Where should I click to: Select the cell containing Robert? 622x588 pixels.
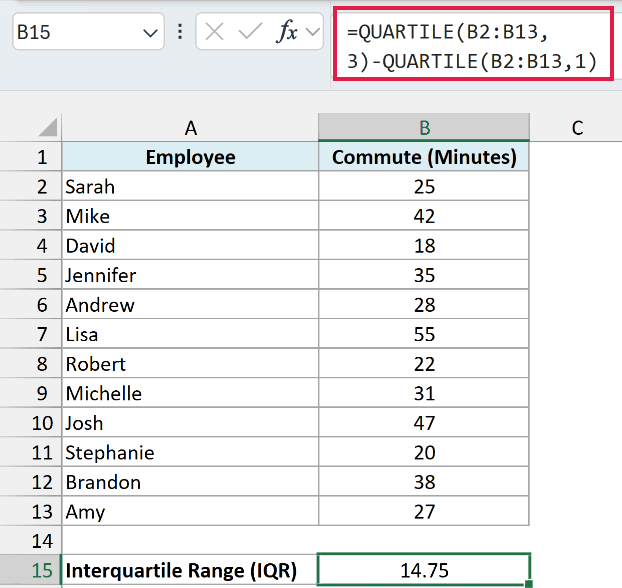(x=190, y=363)
